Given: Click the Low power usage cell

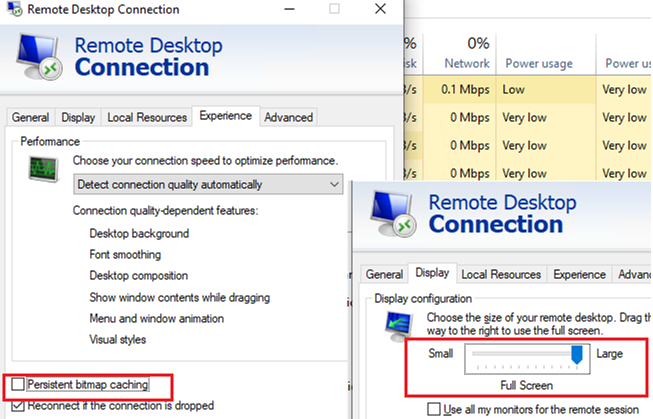Looking at the screenshot, I should click(x=546, y=90).
